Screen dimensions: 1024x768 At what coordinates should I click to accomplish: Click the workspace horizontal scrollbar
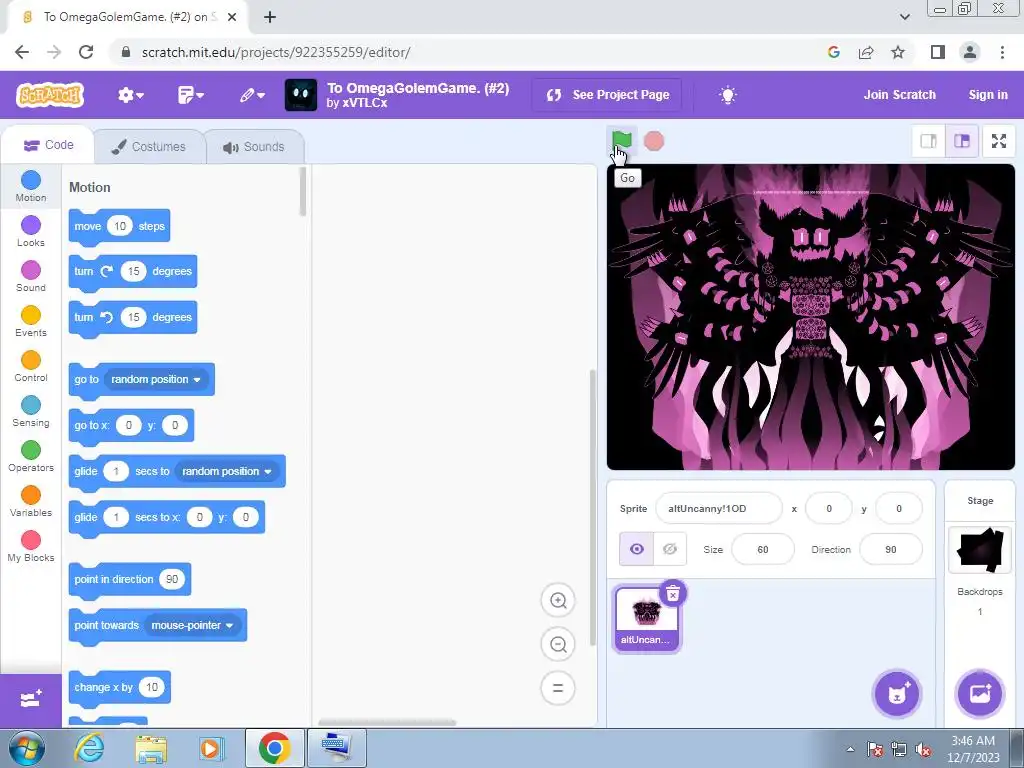(387, 722)
